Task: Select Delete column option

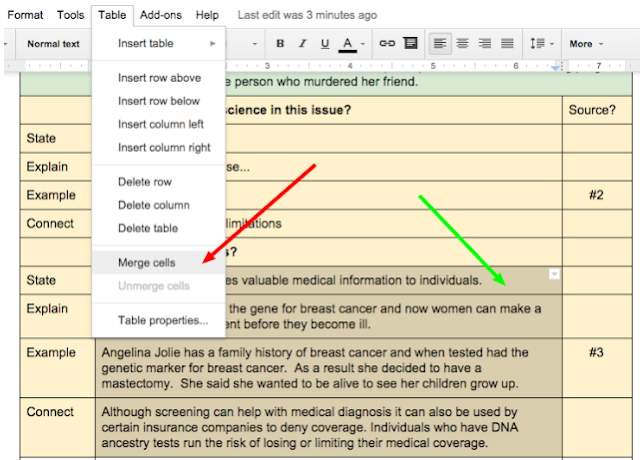Action: pyautogui.click(x=158, y=205)
